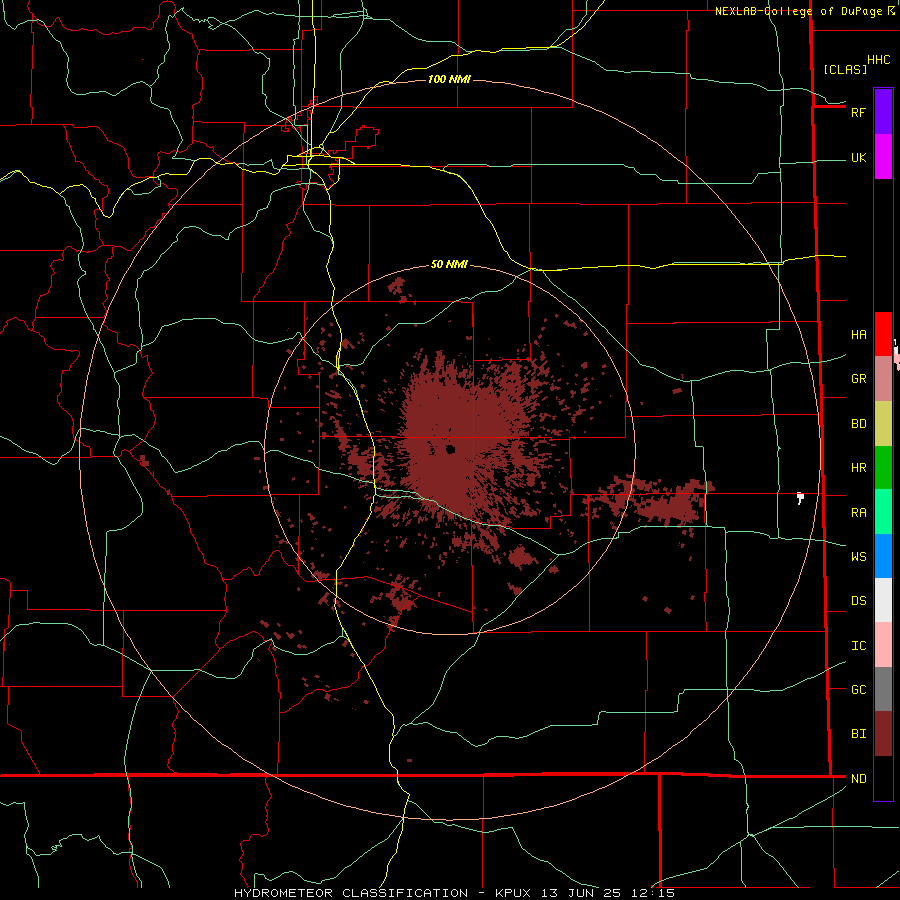Click the RA light green legend swatch
The width and height of the screenshot is (900, 900).
pos(883,512)
